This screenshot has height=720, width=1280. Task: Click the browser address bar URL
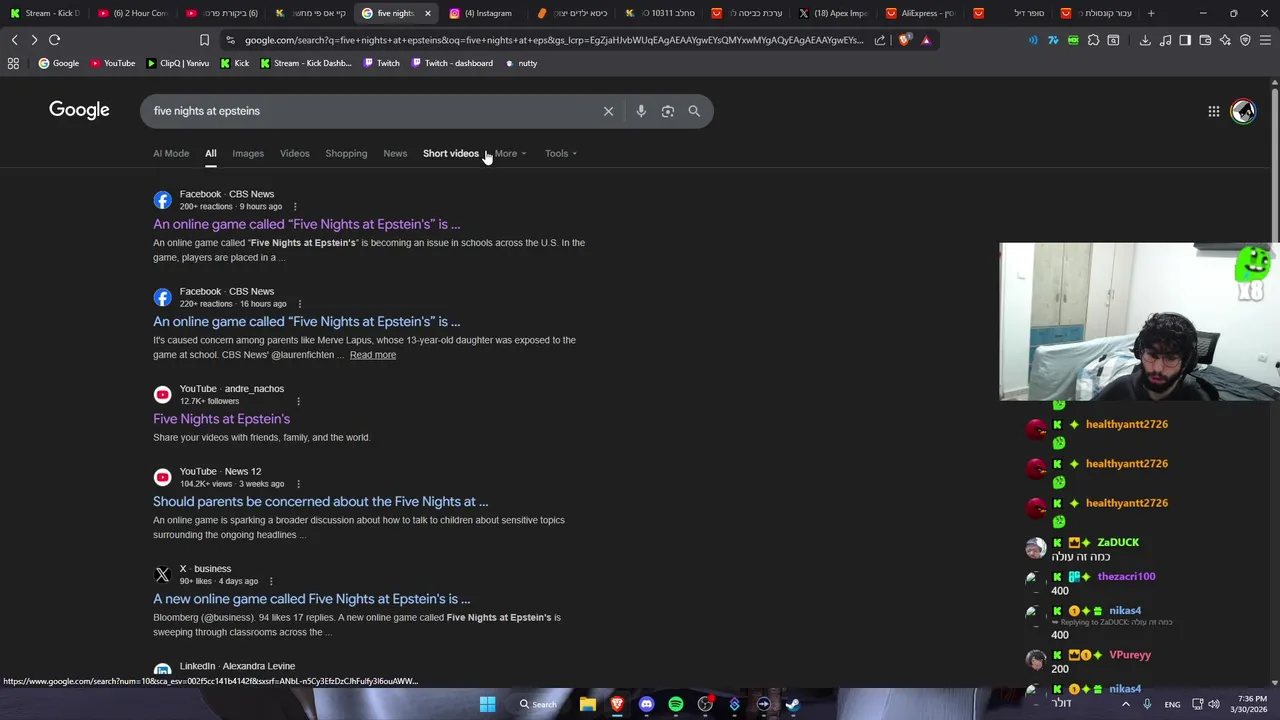[x=553, y=40]
